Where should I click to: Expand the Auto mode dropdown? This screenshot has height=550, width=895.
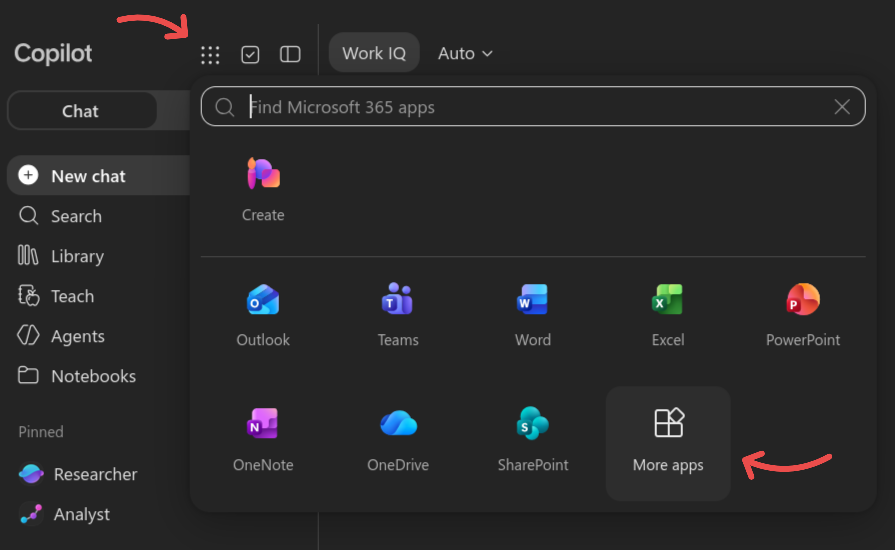pyautogui.click(x=465, y=53)
